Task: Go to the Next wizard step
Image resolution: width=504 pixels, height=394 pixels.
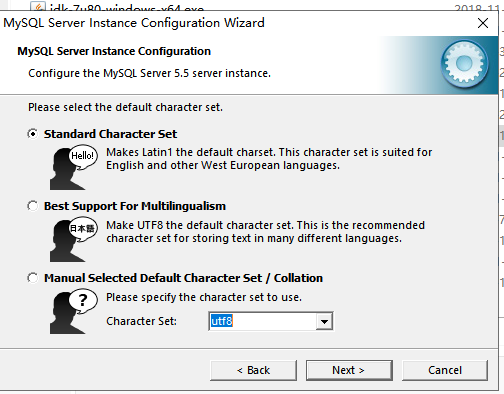Action: 349,370
